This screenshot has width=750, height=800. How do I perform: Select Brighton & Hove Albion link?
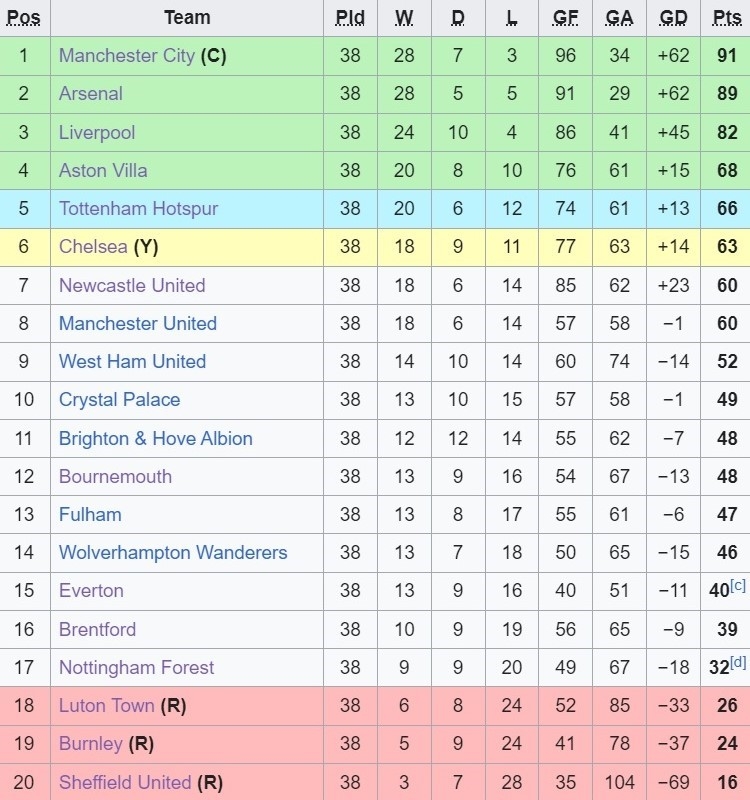[156, 438]
